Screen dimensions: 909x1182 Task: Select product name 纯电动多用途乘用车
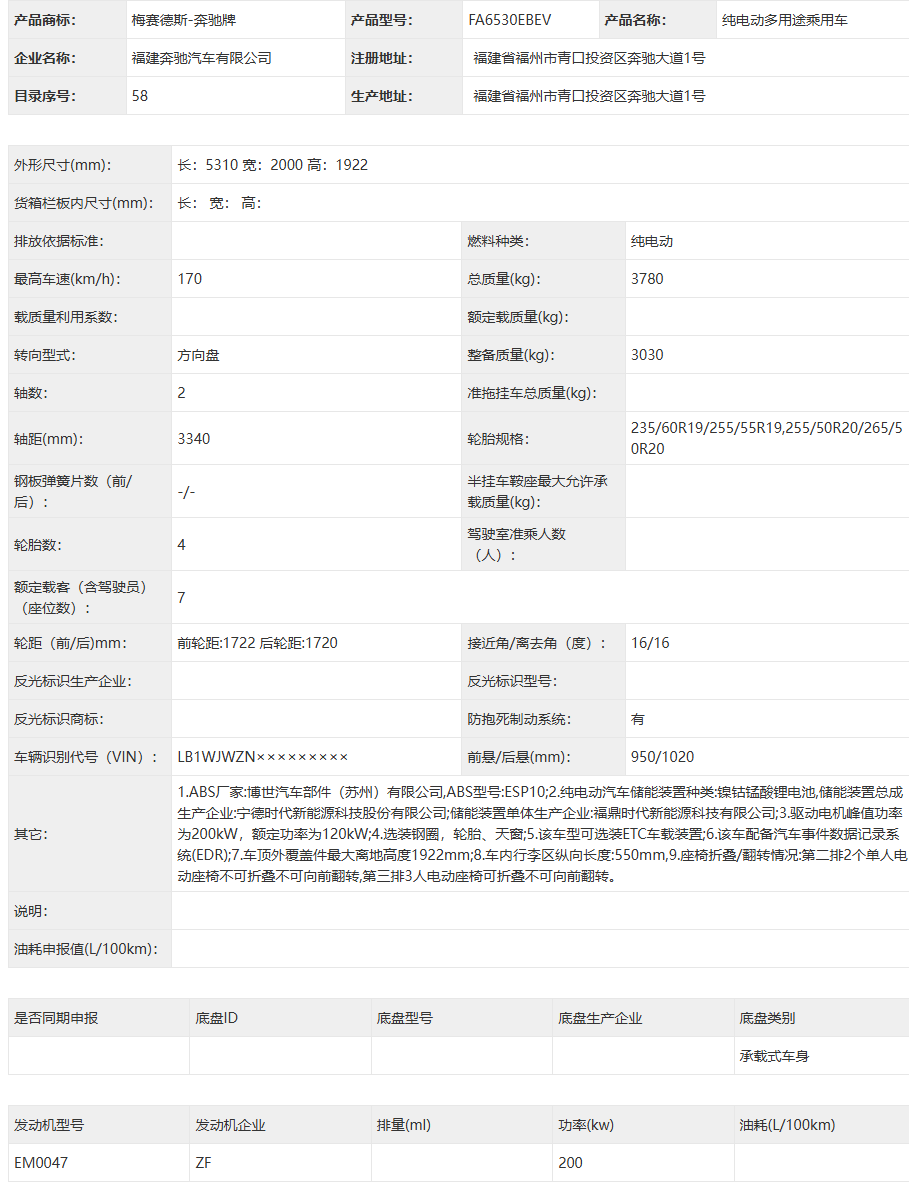784,20
